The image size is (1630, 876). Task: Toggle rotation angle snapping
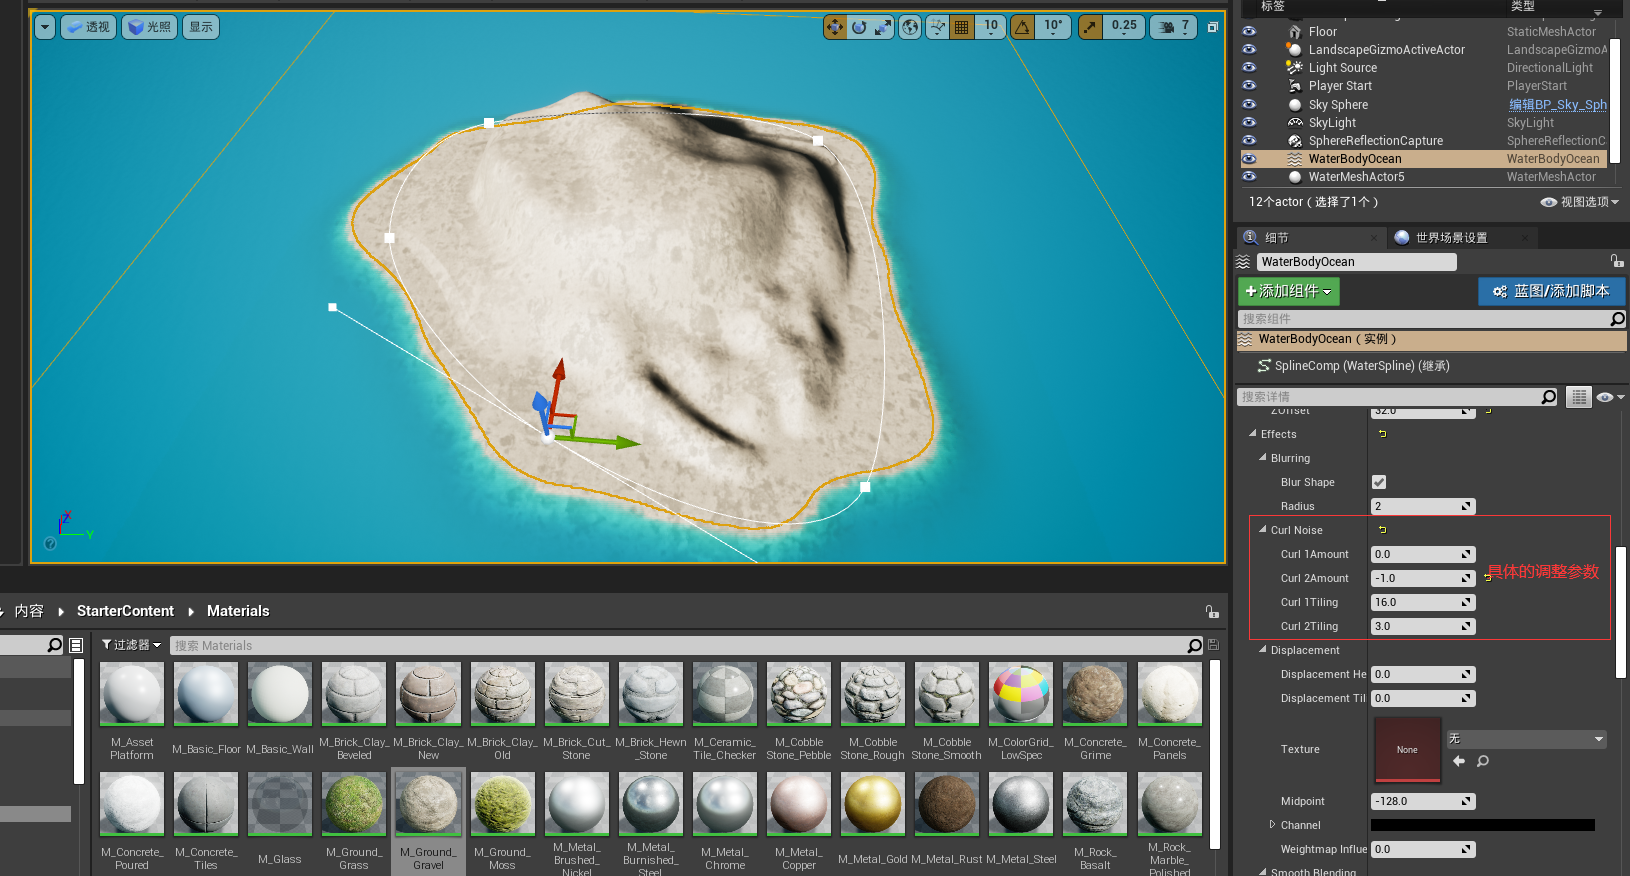click(1022, 27)
